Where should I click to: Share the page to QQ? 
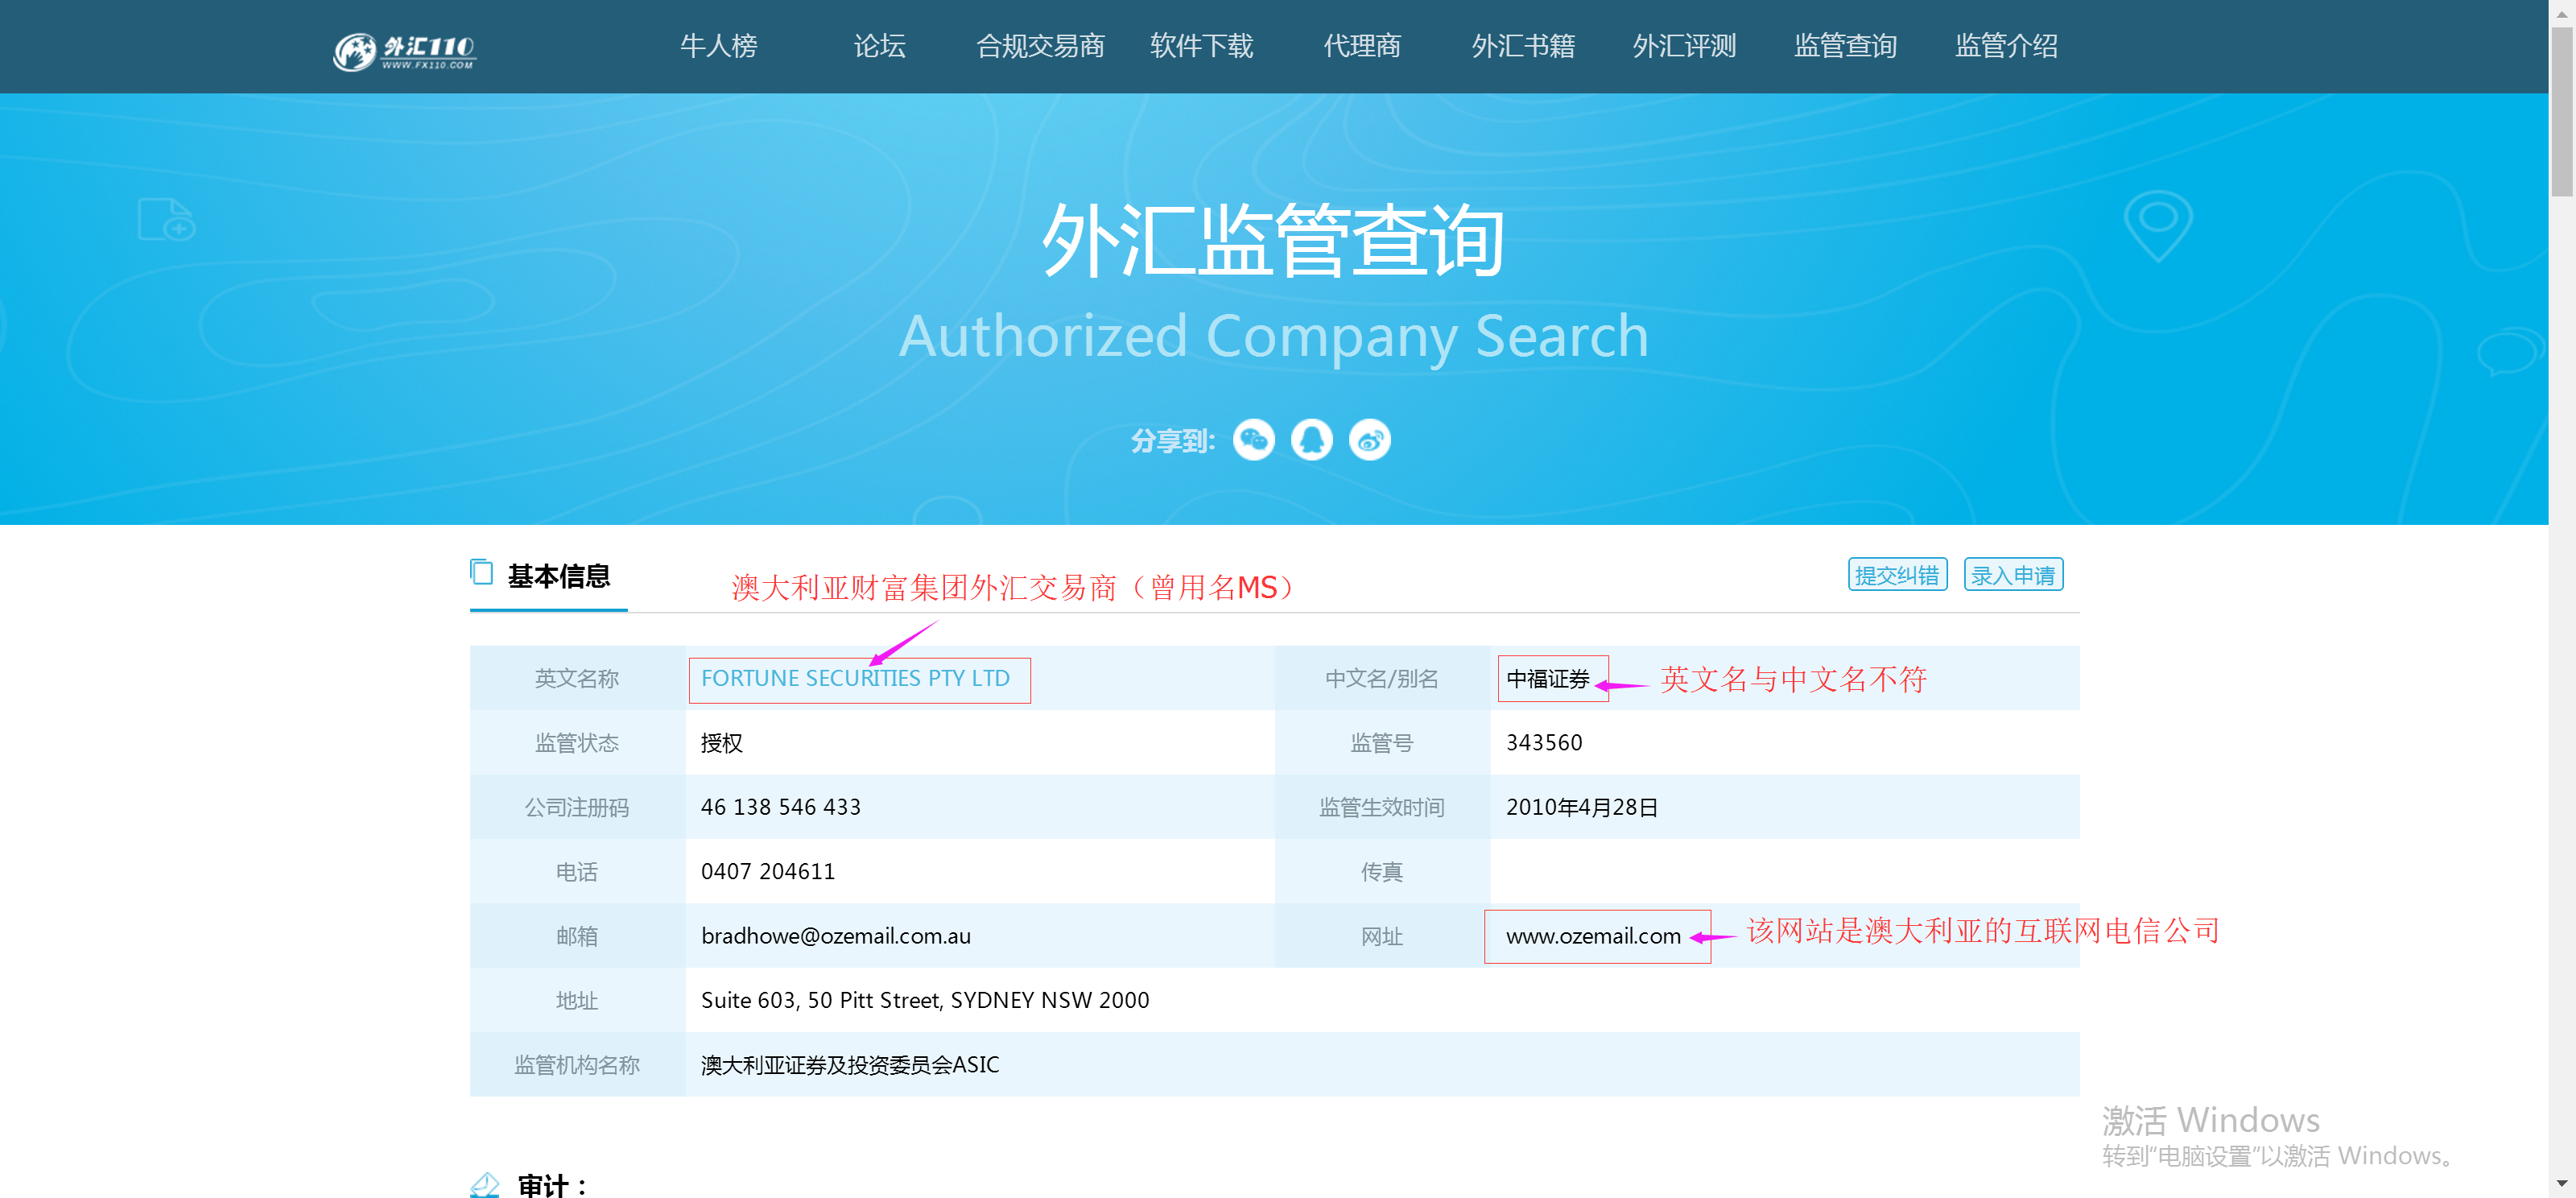pyautogui.click(x=1311, y=440)
